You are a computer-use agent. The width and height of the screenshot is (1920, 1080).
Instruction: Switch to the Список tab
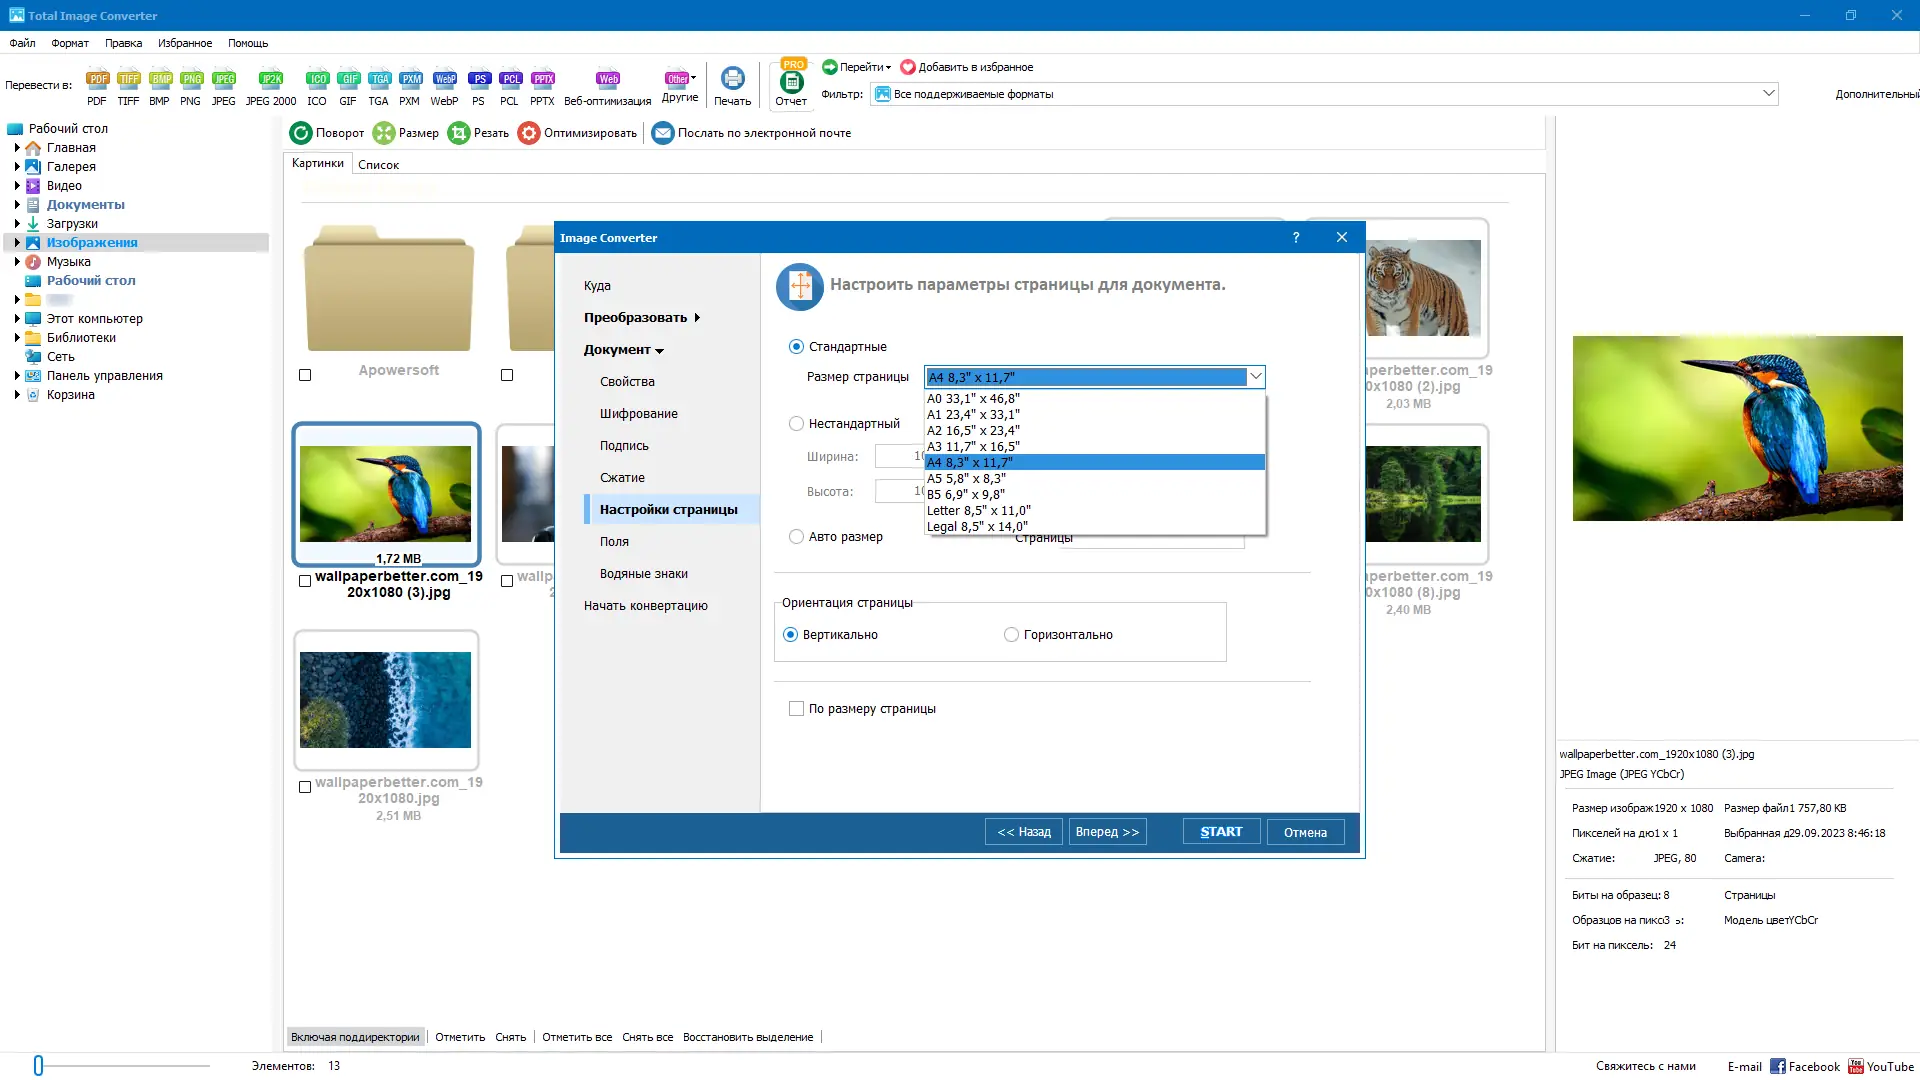[x=378, y=165]
